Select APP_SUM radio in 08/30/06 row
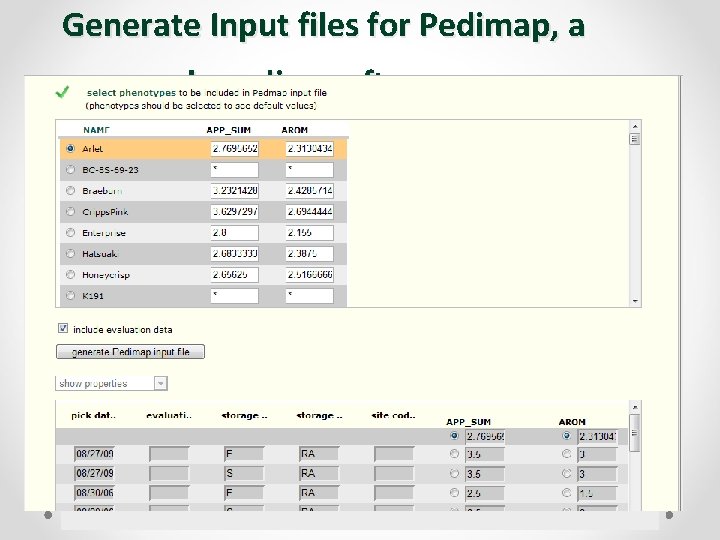720x540 pixels. pyautogui.click(x=455, y=493)
